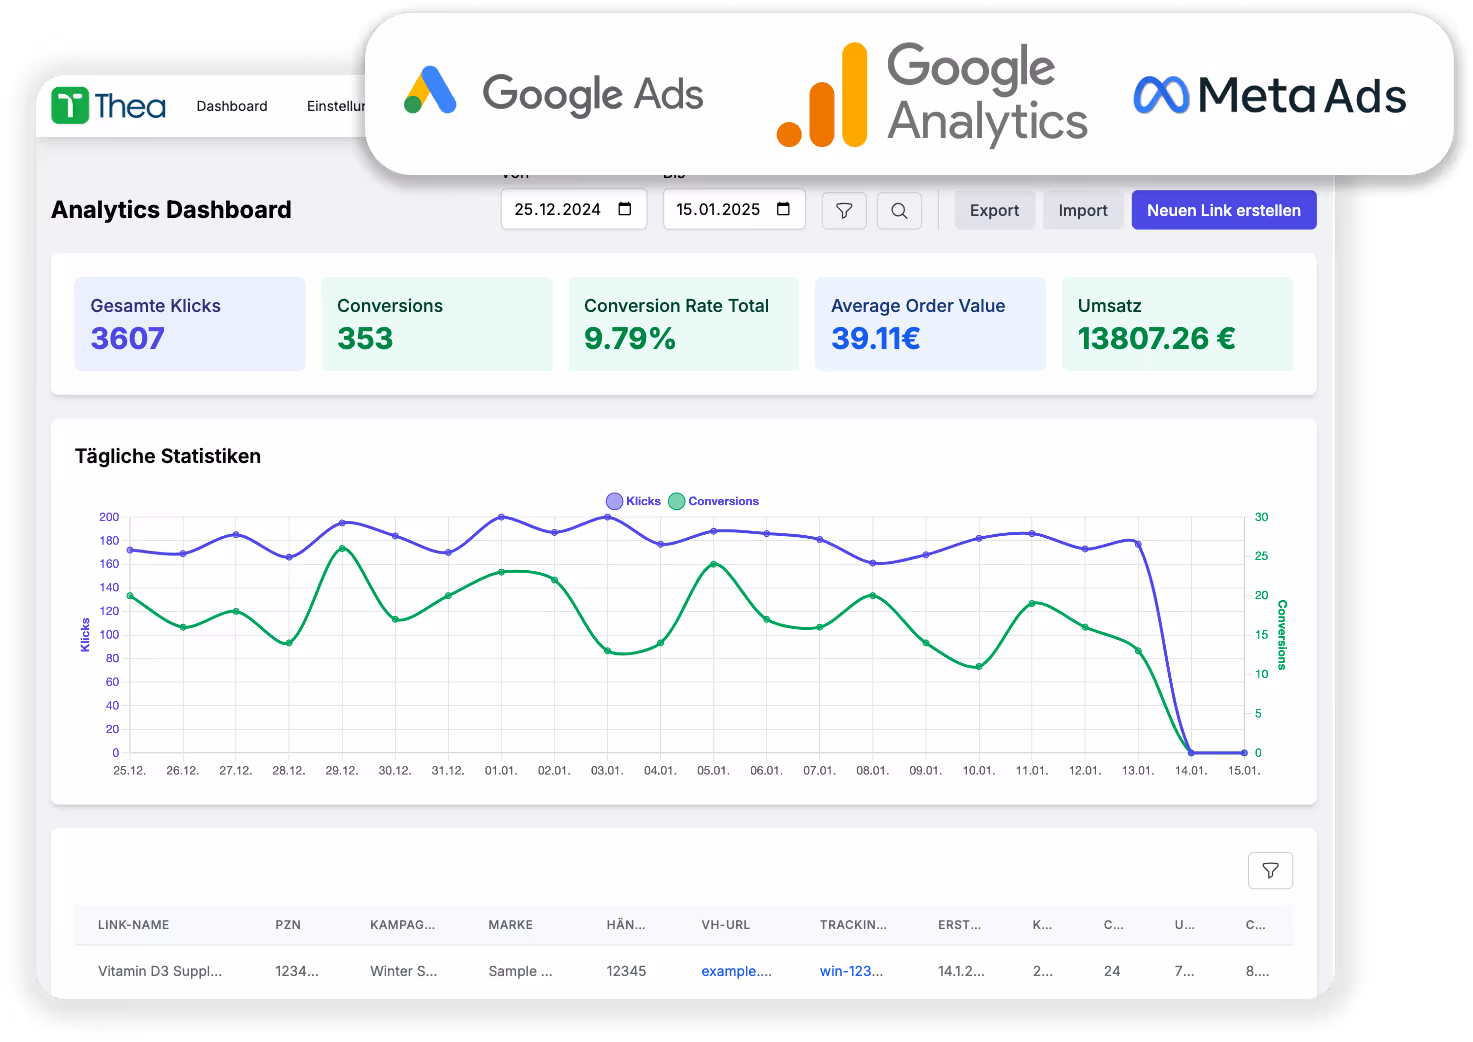Click the Google Analytics logo
This screenshot has height=1042, width=1473.
[930, 93]
